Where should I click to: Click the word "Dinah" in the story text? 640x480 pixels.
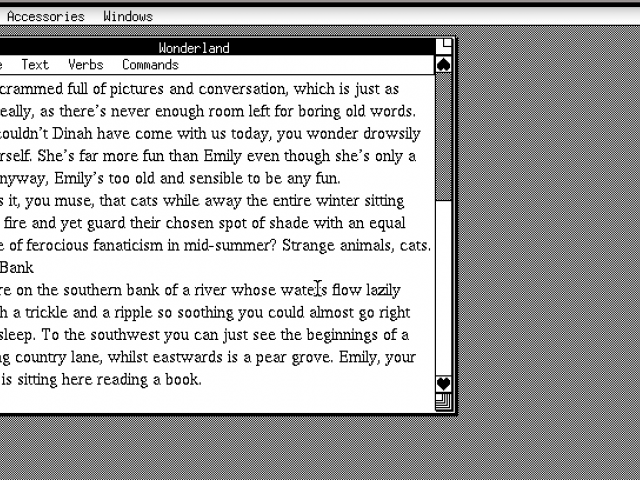click(73, 133)
